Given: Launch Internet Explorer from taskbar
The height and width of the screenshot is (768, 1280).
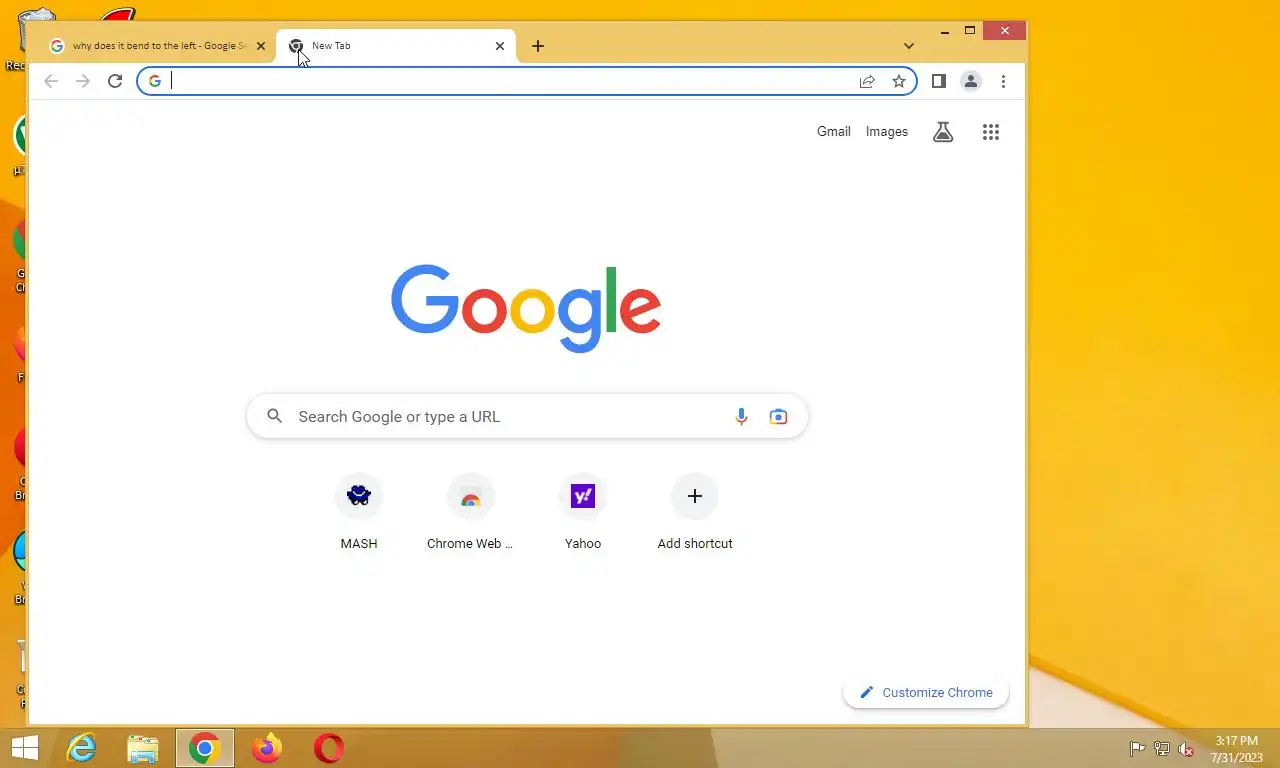Looking at the screenshot, I should click(81, 748).
